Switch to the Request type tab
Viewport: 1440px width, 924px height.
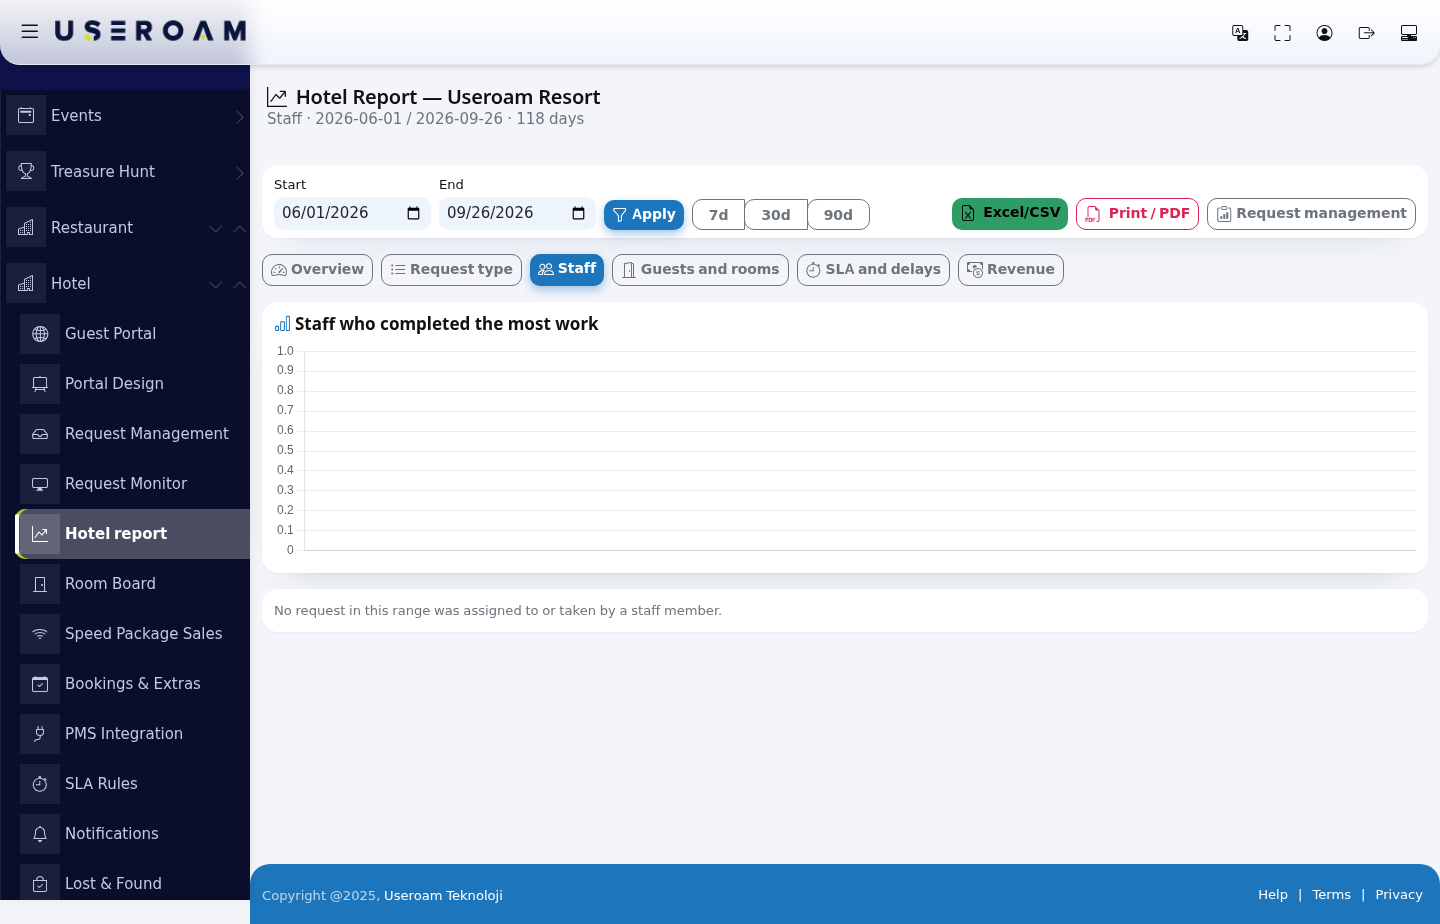(x=451, y=270)
